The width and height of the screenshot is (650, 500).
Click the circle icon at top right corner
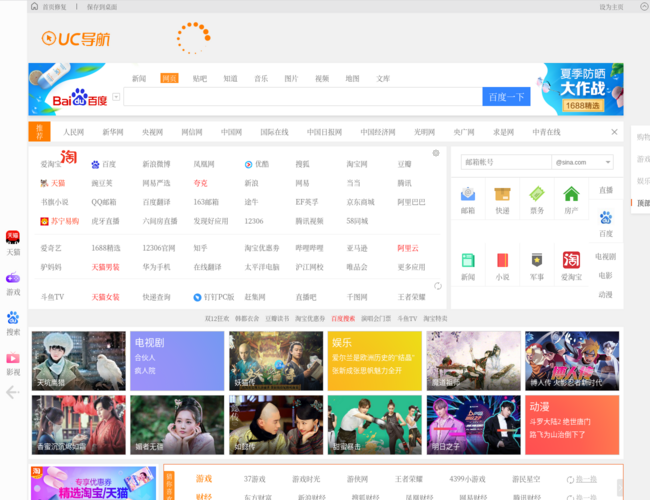[645, 6]
